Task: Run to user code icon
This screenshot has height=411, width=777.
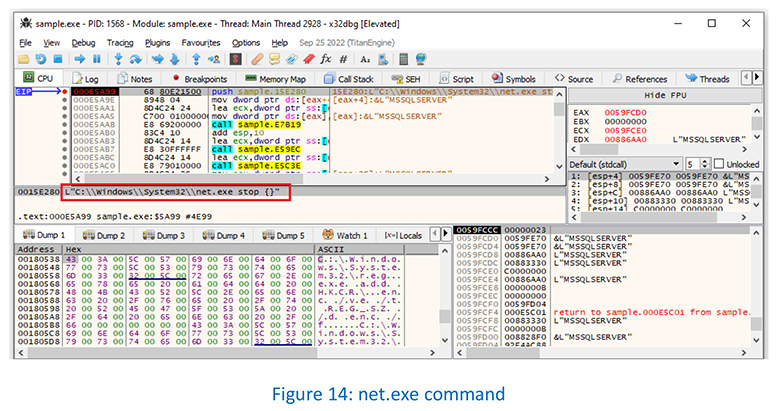Action: (x=214, y=59)
